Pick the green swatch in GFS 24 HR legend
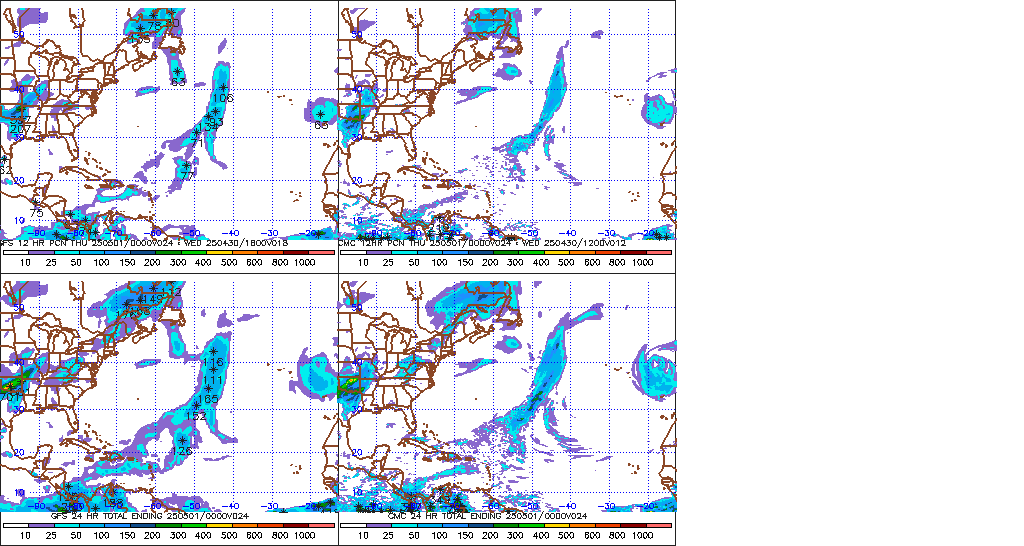Viewport: 1024px width, 546px height. [194, 525]
